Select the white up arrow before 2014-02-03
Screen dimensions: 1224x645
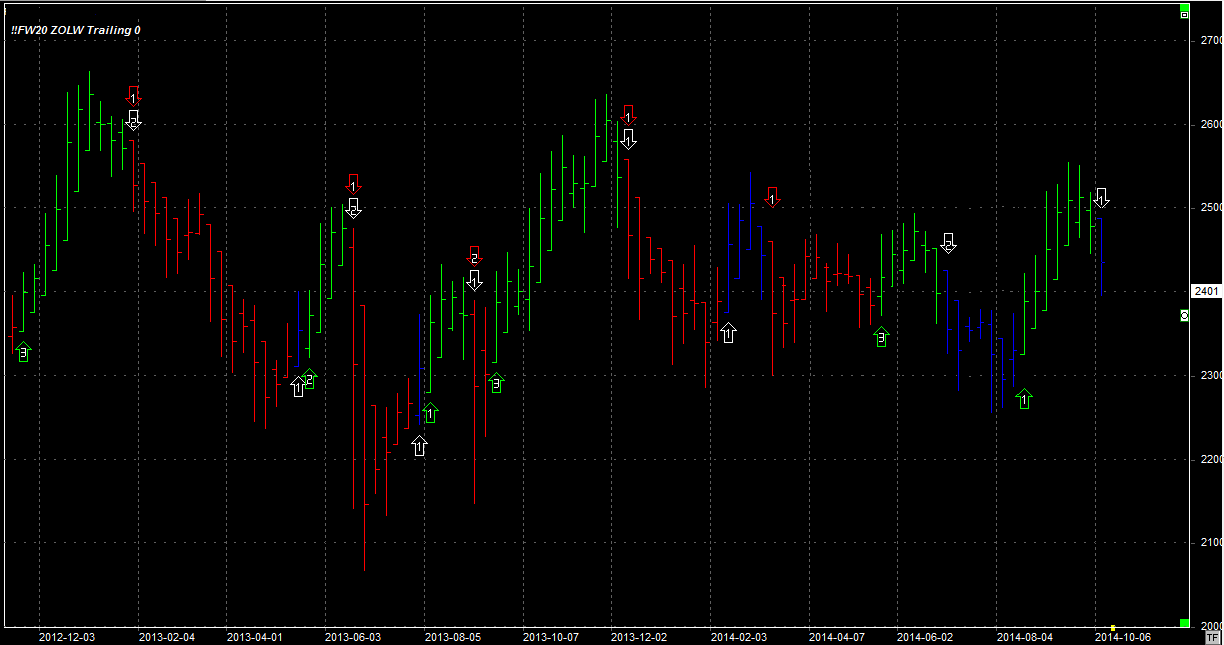728,333
